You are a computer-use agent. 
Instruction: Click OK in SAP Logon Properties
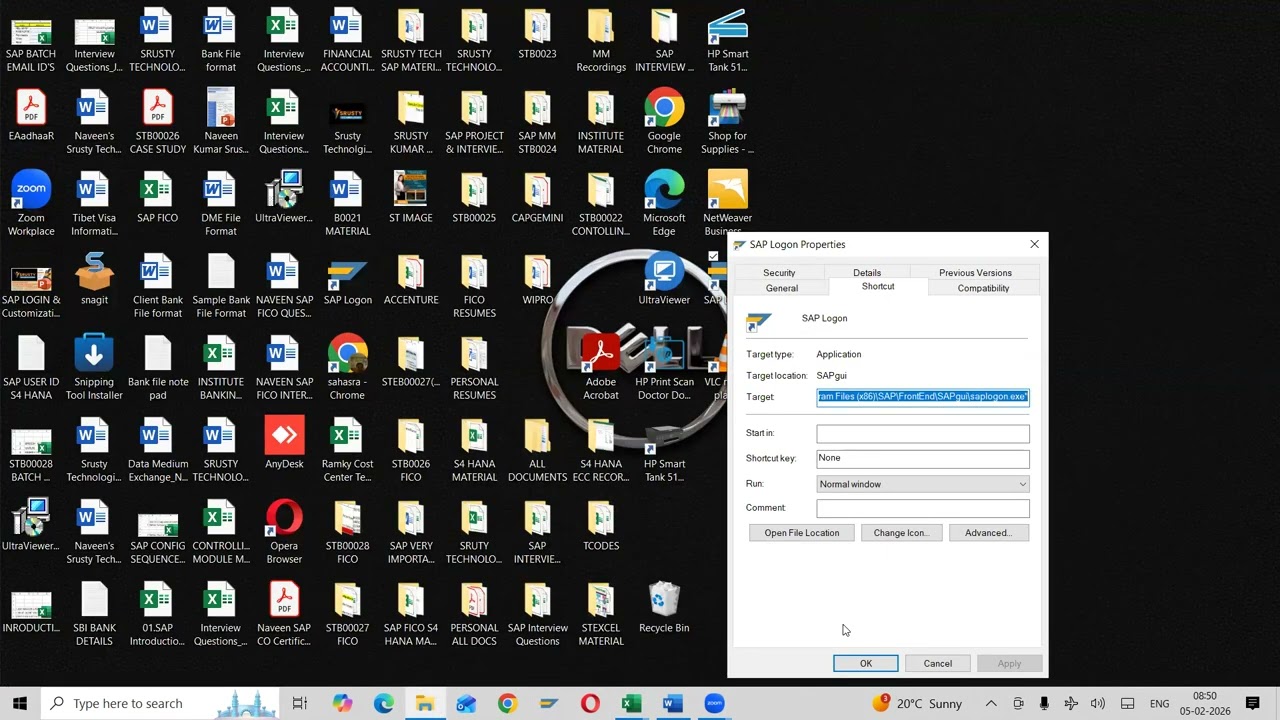(x=866, y=664)
